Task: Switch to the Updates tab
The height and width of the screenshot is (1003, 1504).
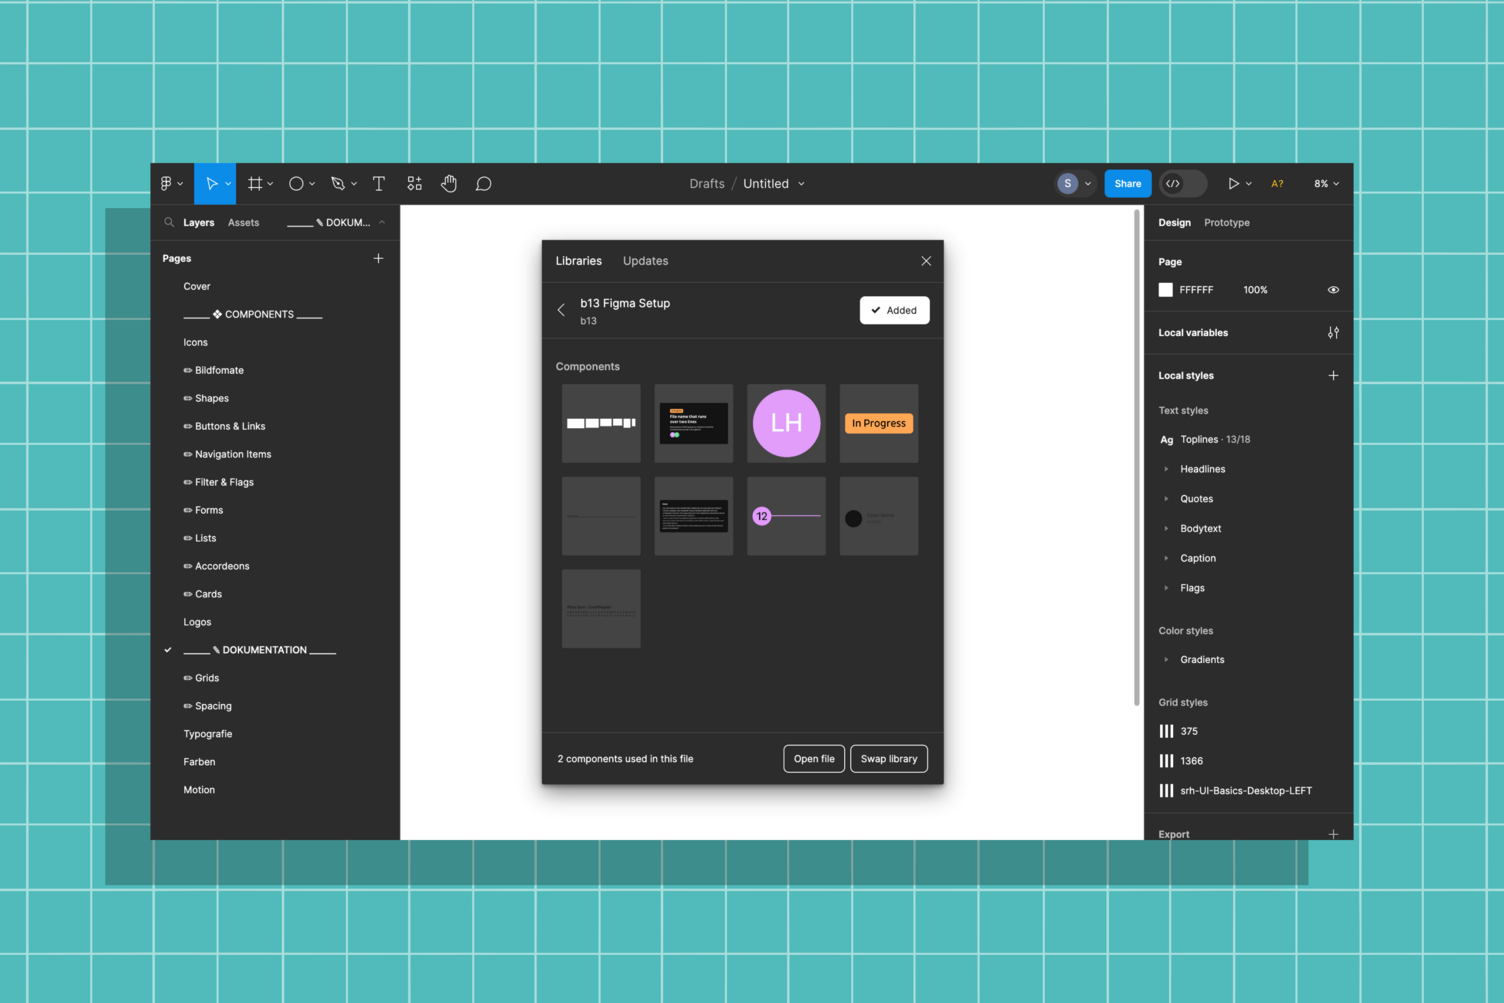Action: (645, 260)
